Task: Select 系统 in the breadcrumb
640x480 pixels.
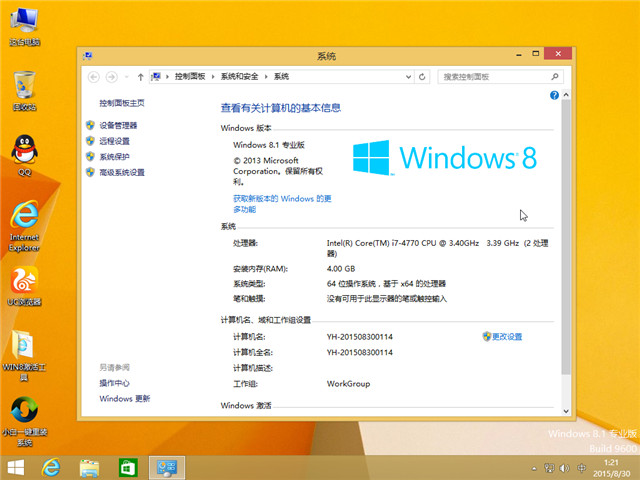Action: pos(281,76)
